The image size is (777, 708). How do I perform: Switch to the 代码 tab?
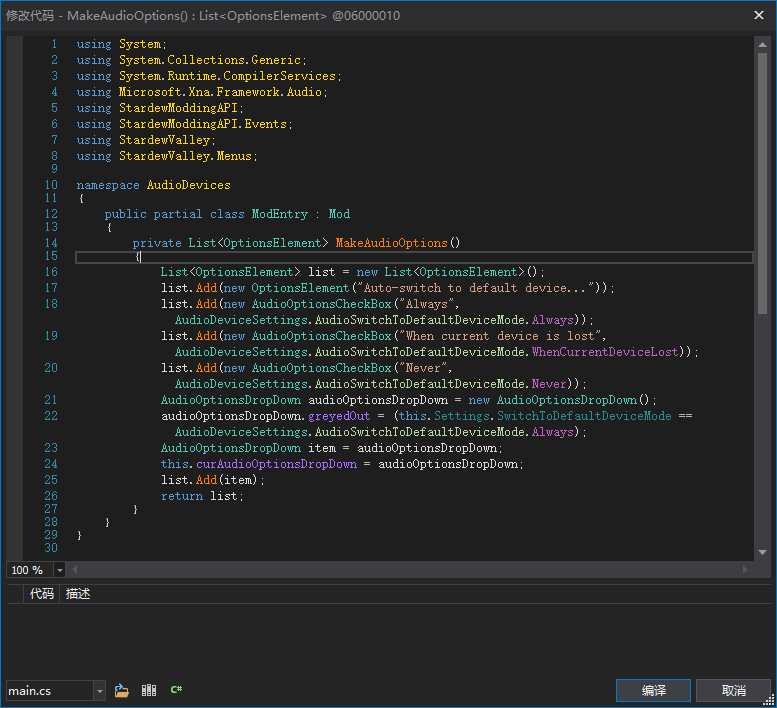tap(42, 594)
